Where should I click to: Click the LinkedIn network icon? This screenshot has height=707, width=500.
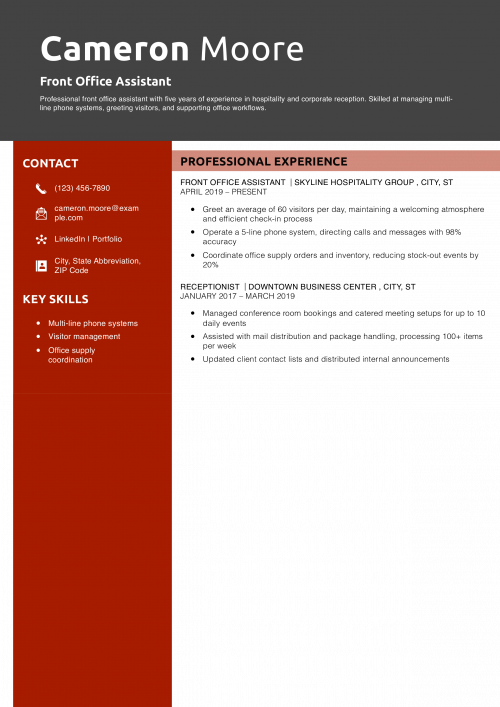pos(41,239)
